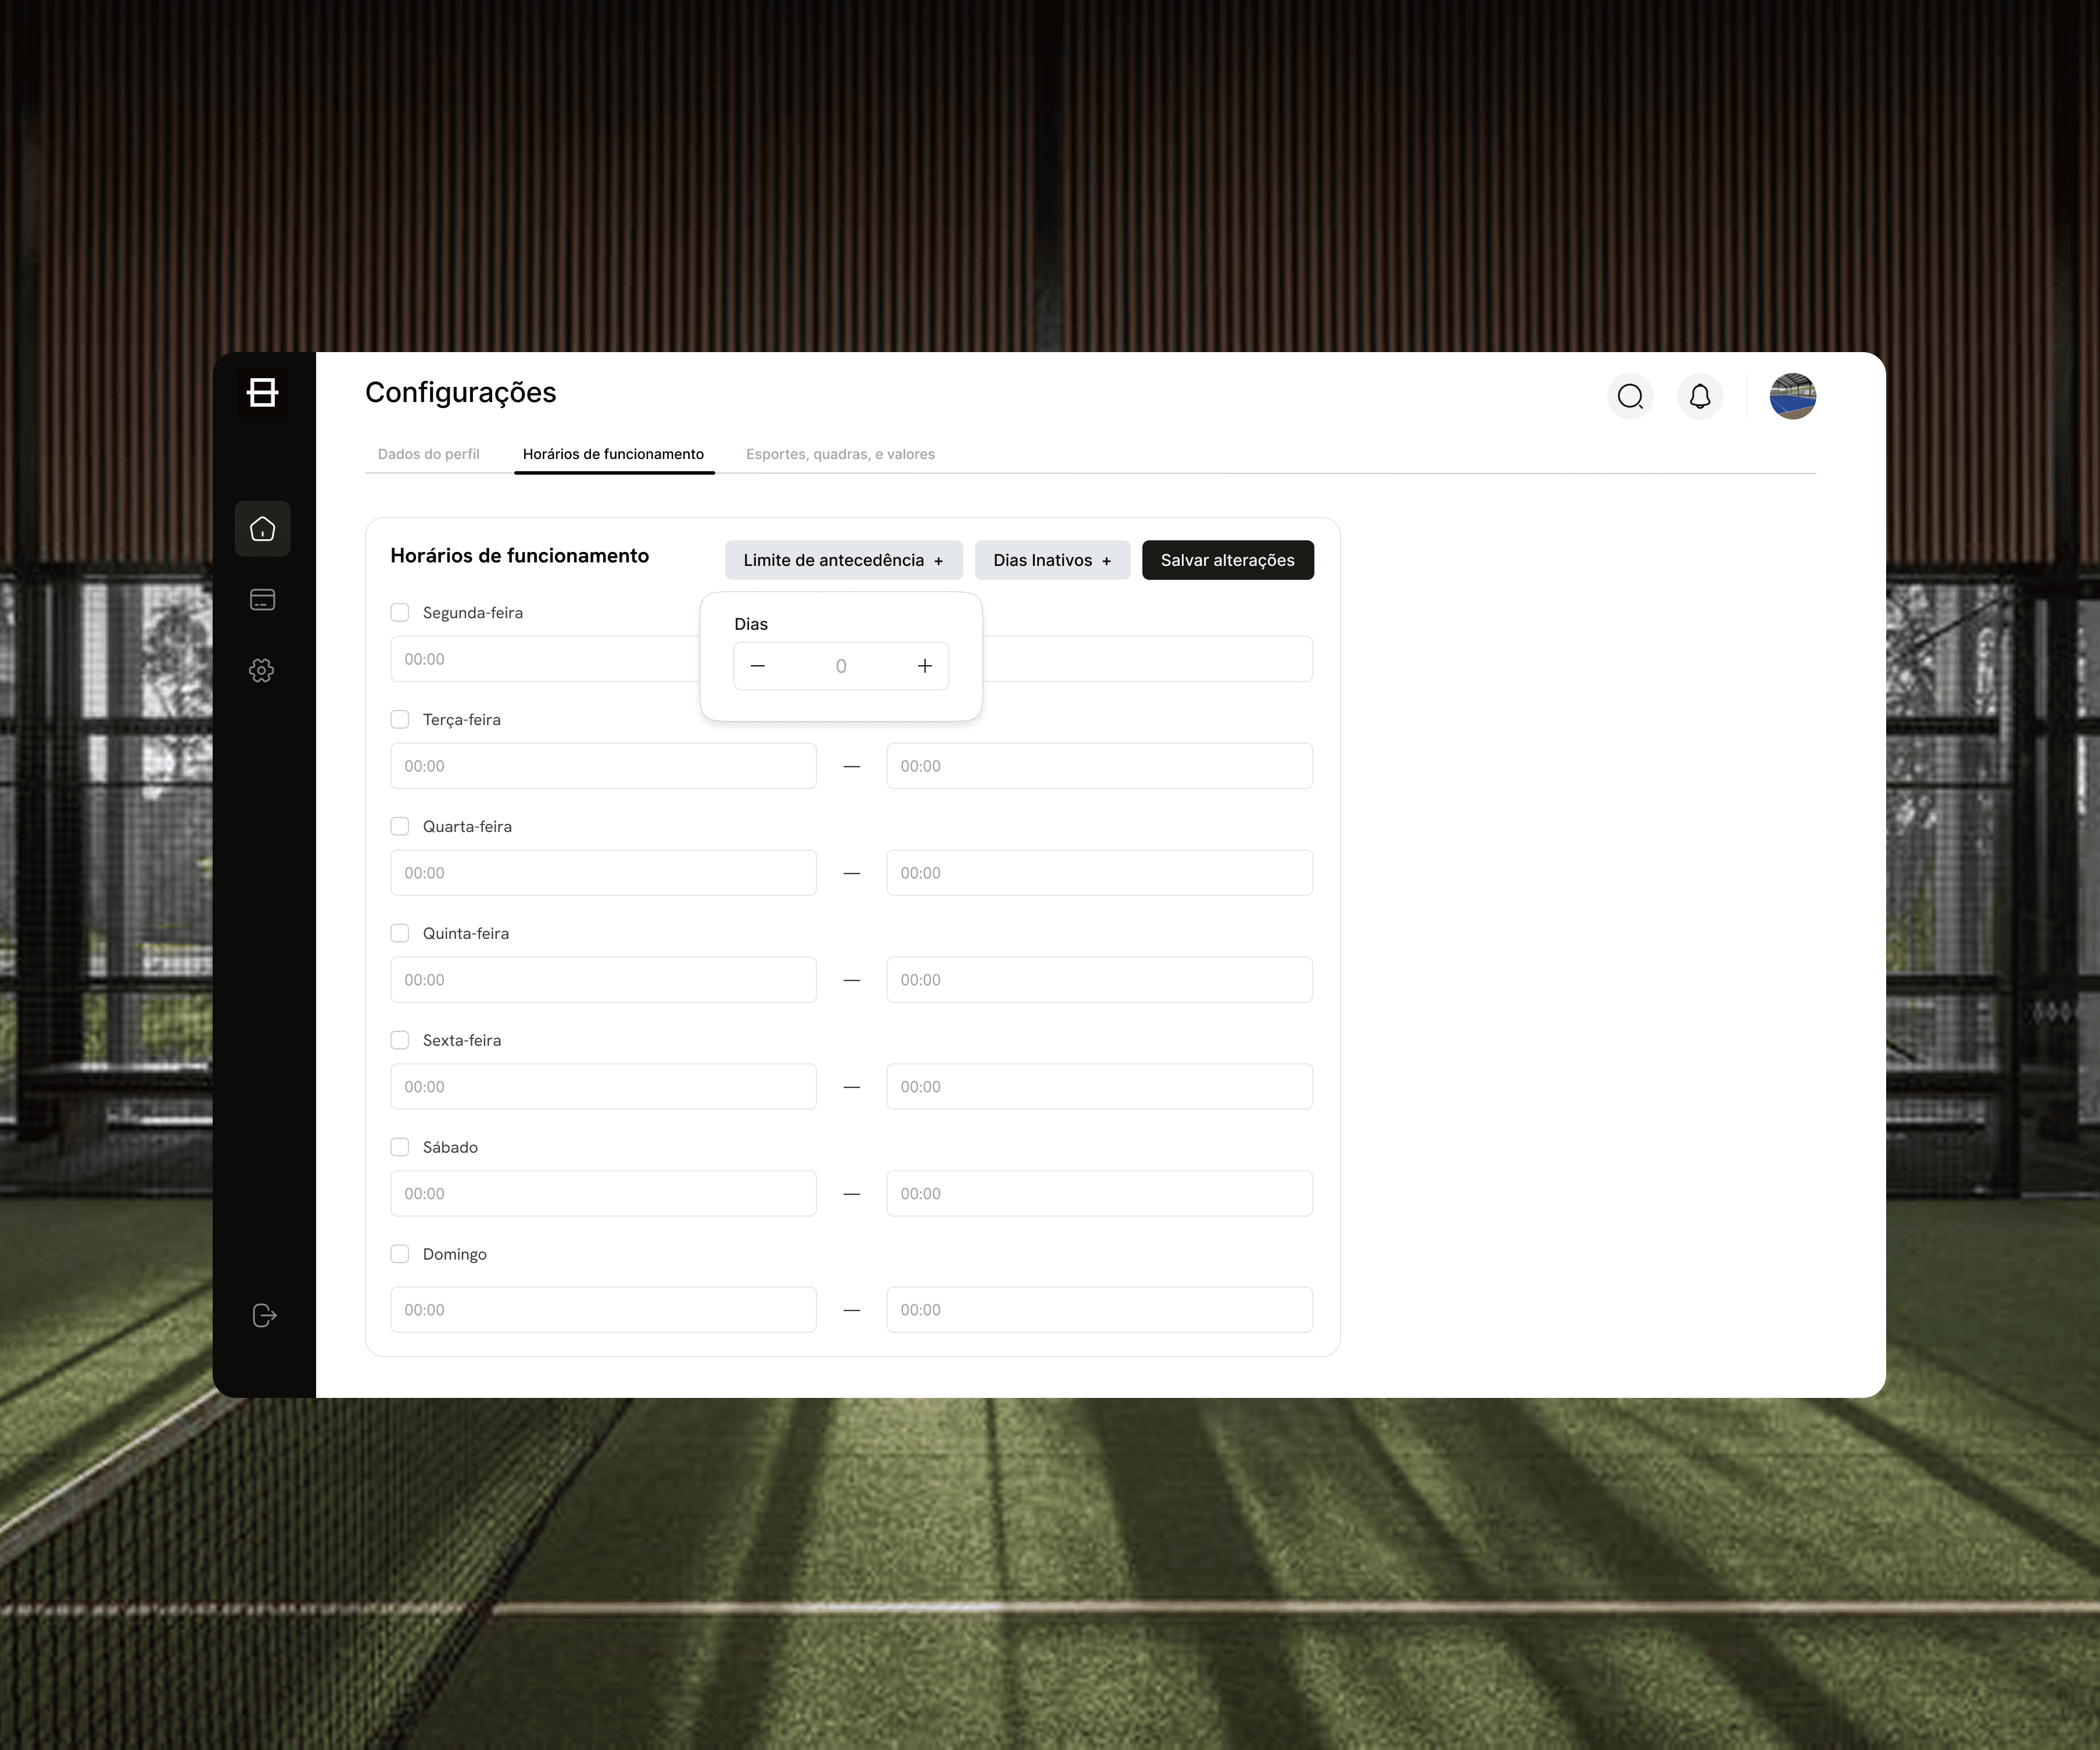Viewport: 2100px width, 1750px height.
Task: Tick the Sábado checkbox
Action: pos(400,1147)
